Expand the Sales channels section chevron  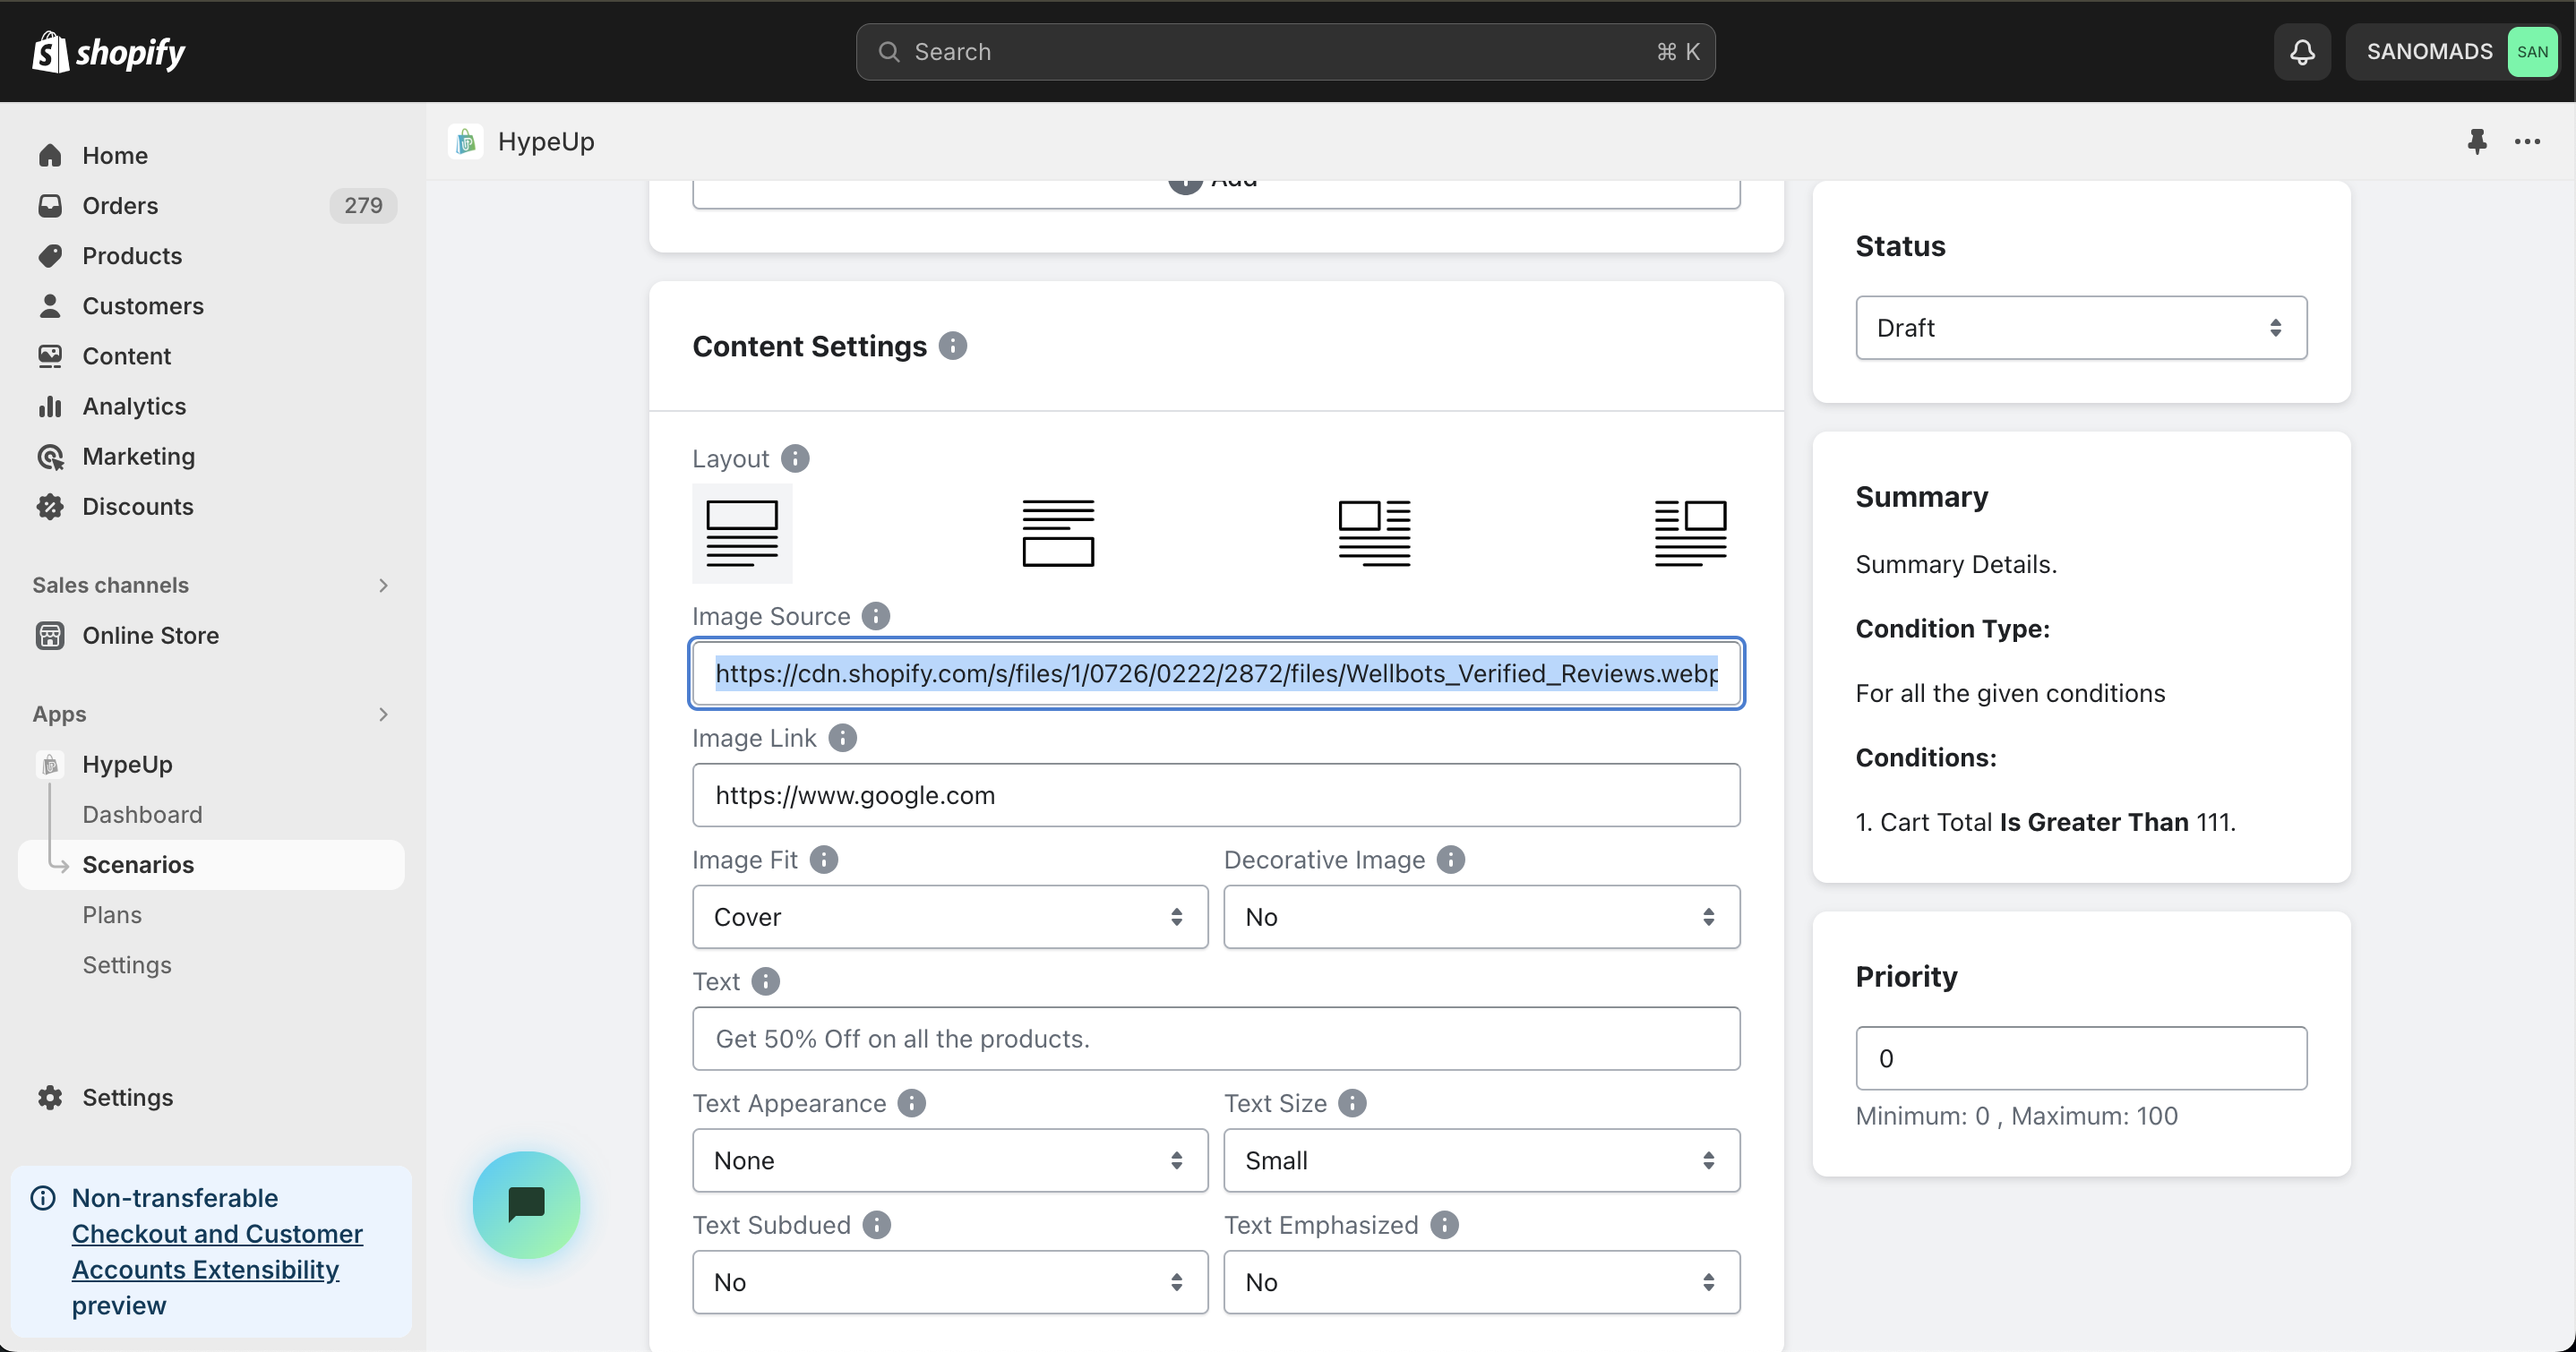383,585
